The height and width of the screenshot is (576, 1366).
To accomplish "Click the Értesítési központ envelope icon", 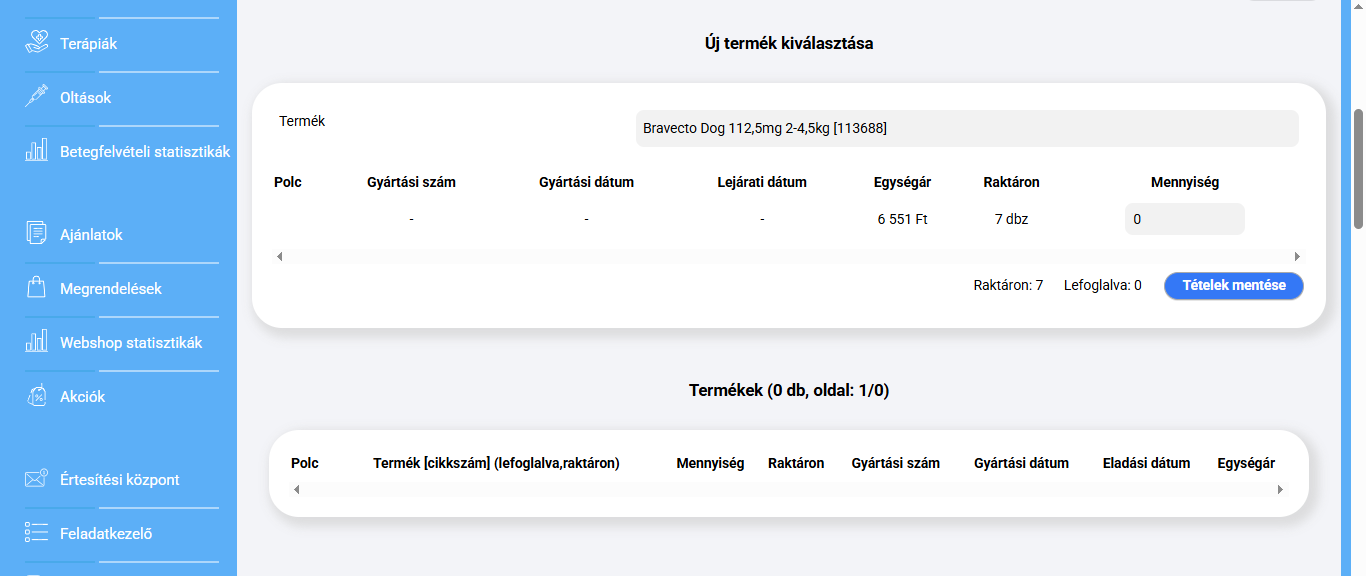I will (x=37, y=479).
